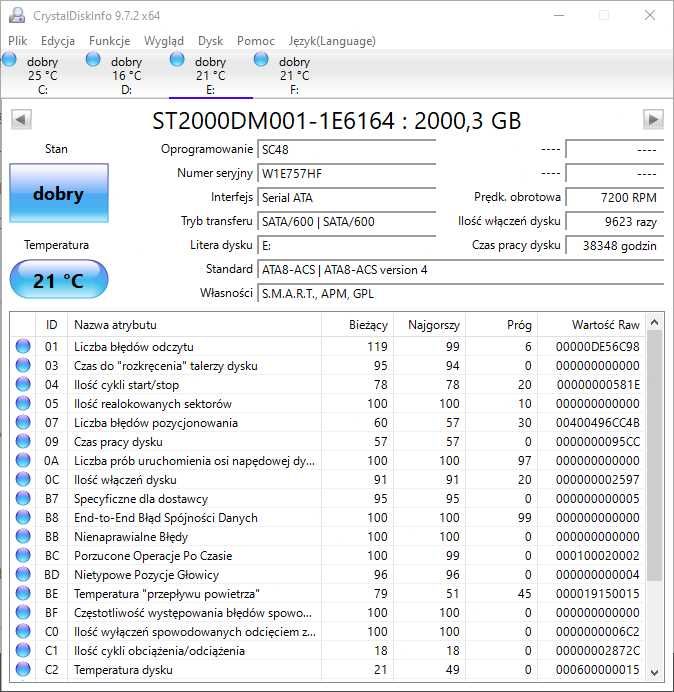Open the Plik menu
The width and height of the screenshot is (674, 692).
pos(18,41)
